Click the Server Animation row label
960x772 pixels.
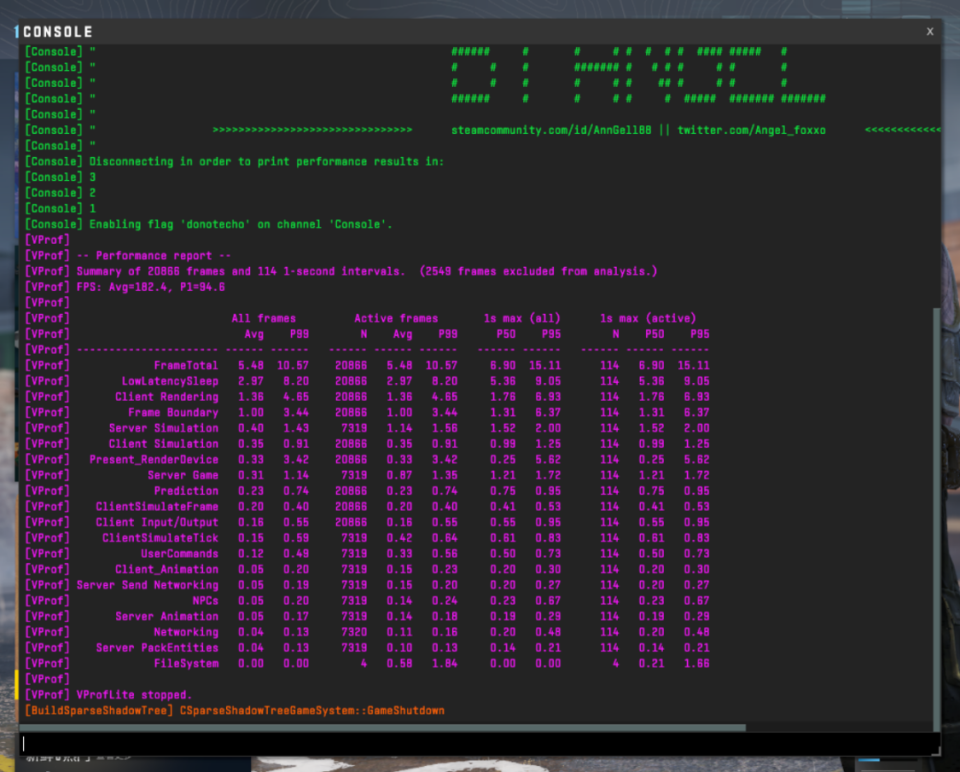[x=167, y=616]
